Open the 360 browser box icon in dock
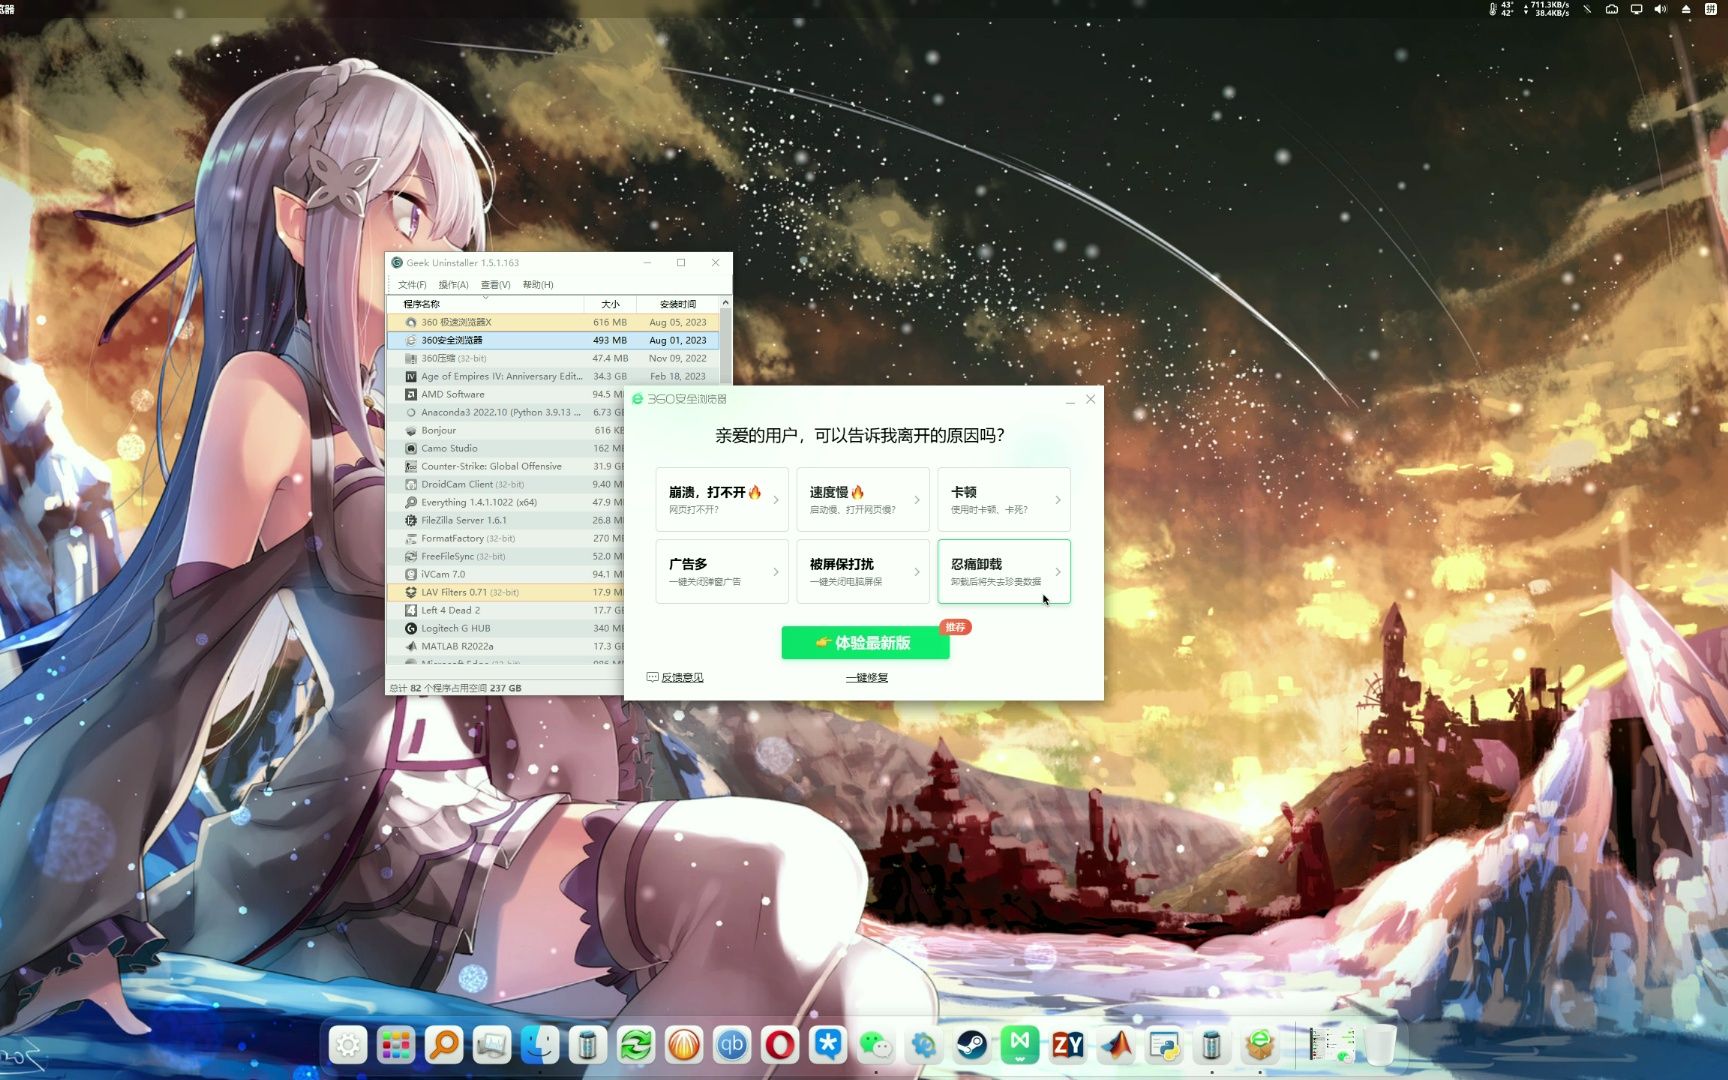This screenshot has height=1080, width=1728. point(1260,1046)
